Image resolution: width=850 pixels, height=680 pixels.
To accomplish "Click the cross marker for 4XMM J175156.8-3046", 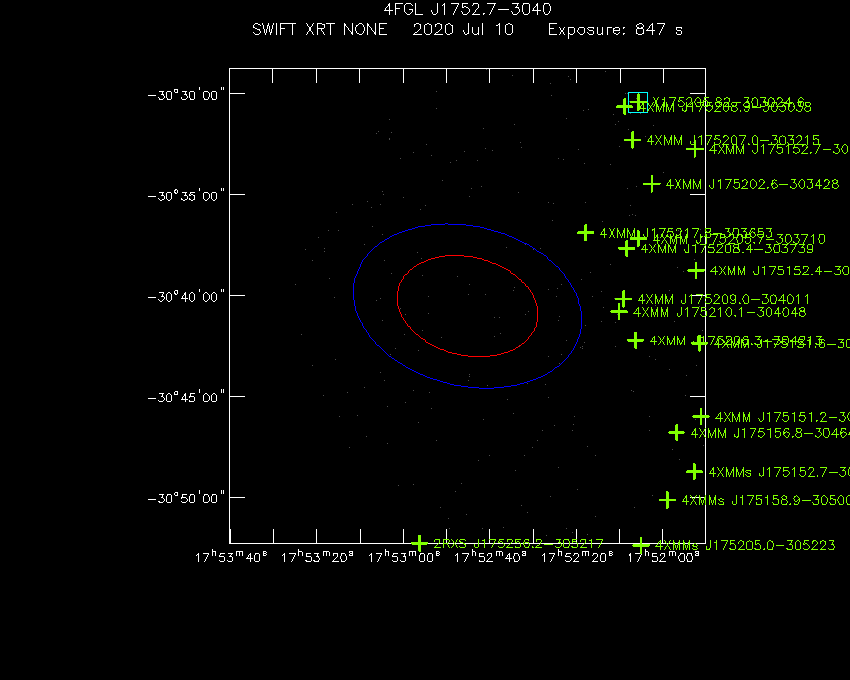I will click(x=677, y=433).
